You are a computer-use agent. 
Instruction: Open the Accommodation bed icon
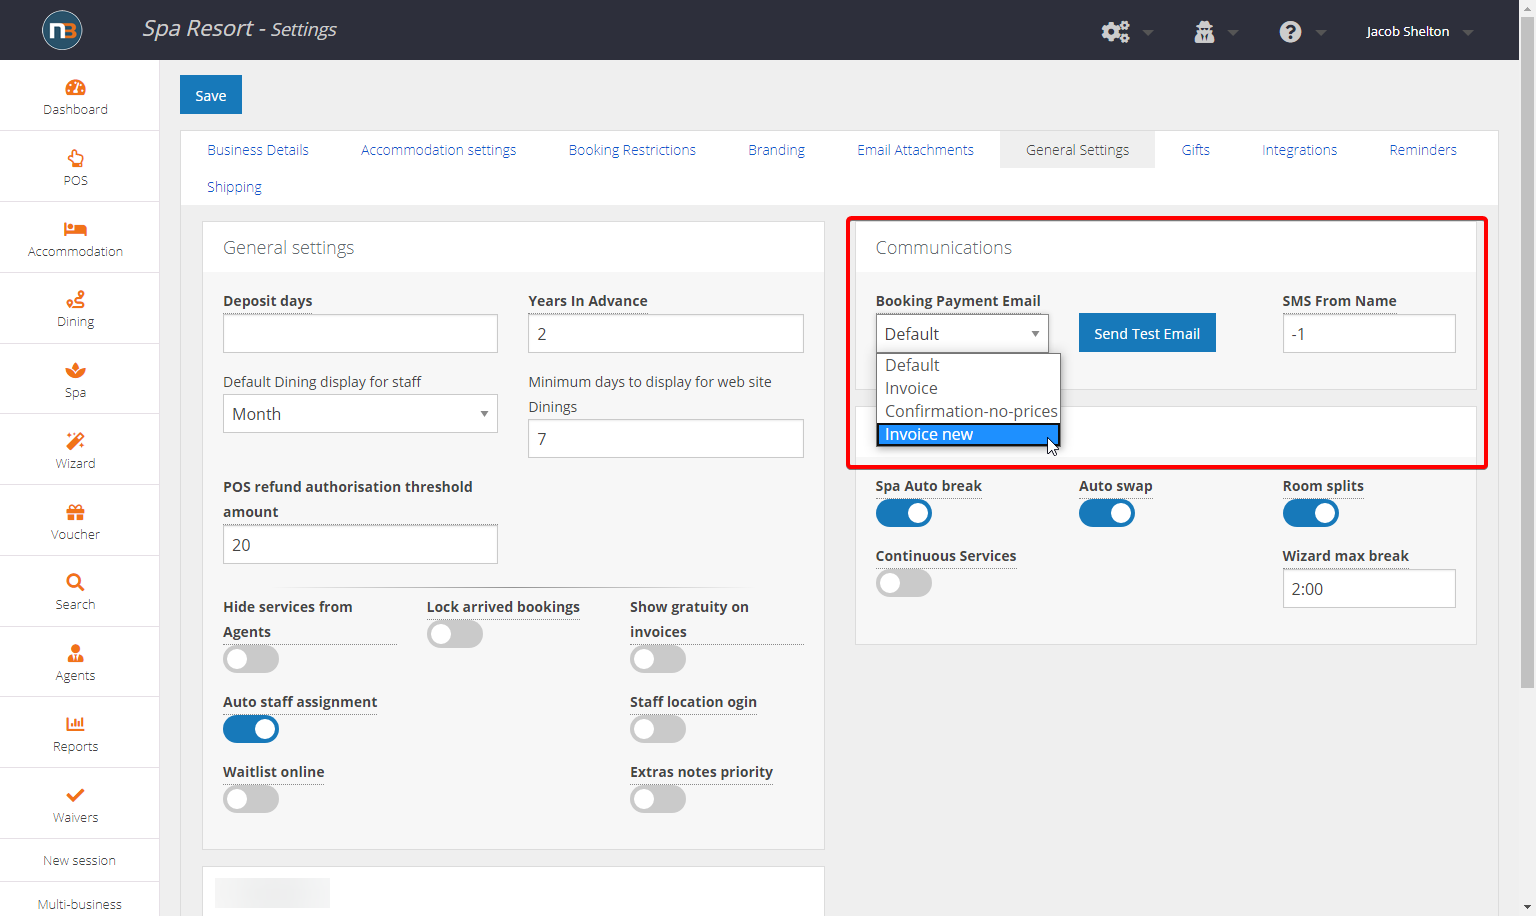[75, 229]
